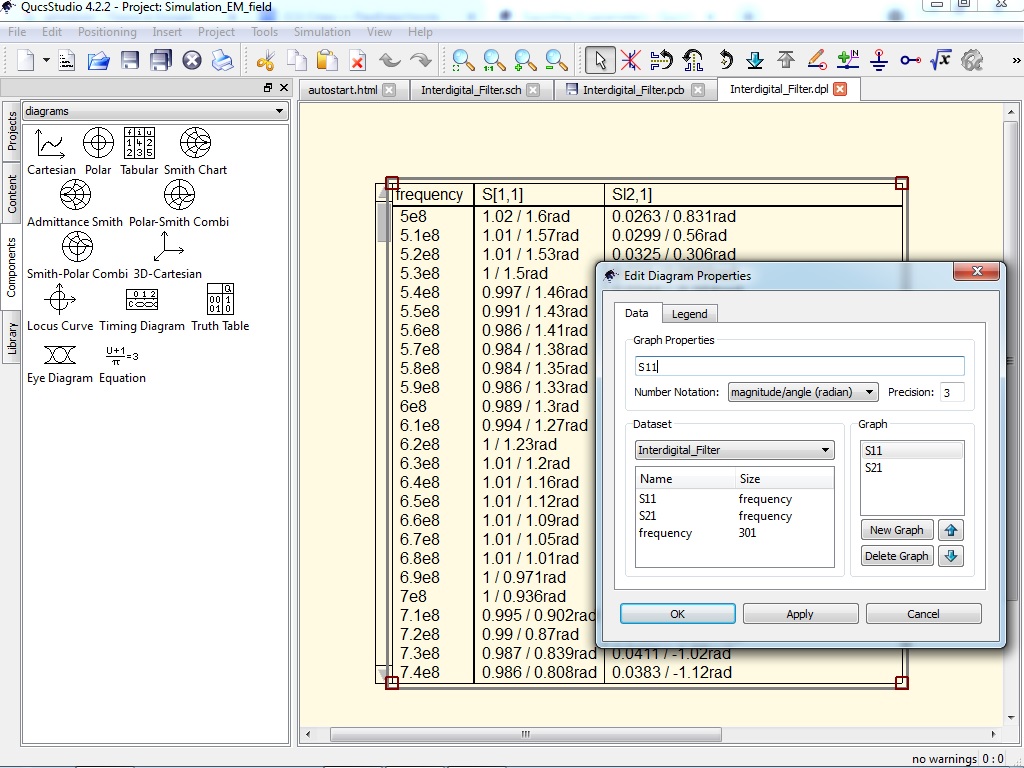Viewport: 1024px width, 768px height.
Task: Save the current document with floppy icon
Action: pyautogui.click(x=129, y=61)
